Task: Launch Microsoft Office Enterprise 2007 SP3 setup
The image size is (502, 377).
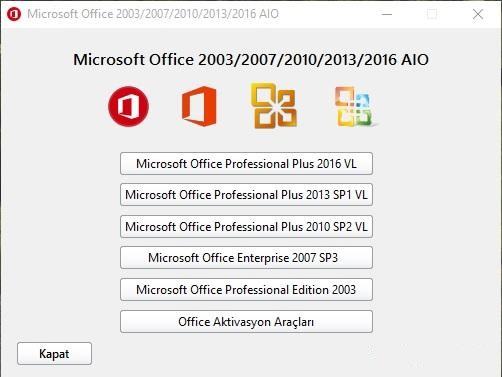Action: (x=246, y=258)
